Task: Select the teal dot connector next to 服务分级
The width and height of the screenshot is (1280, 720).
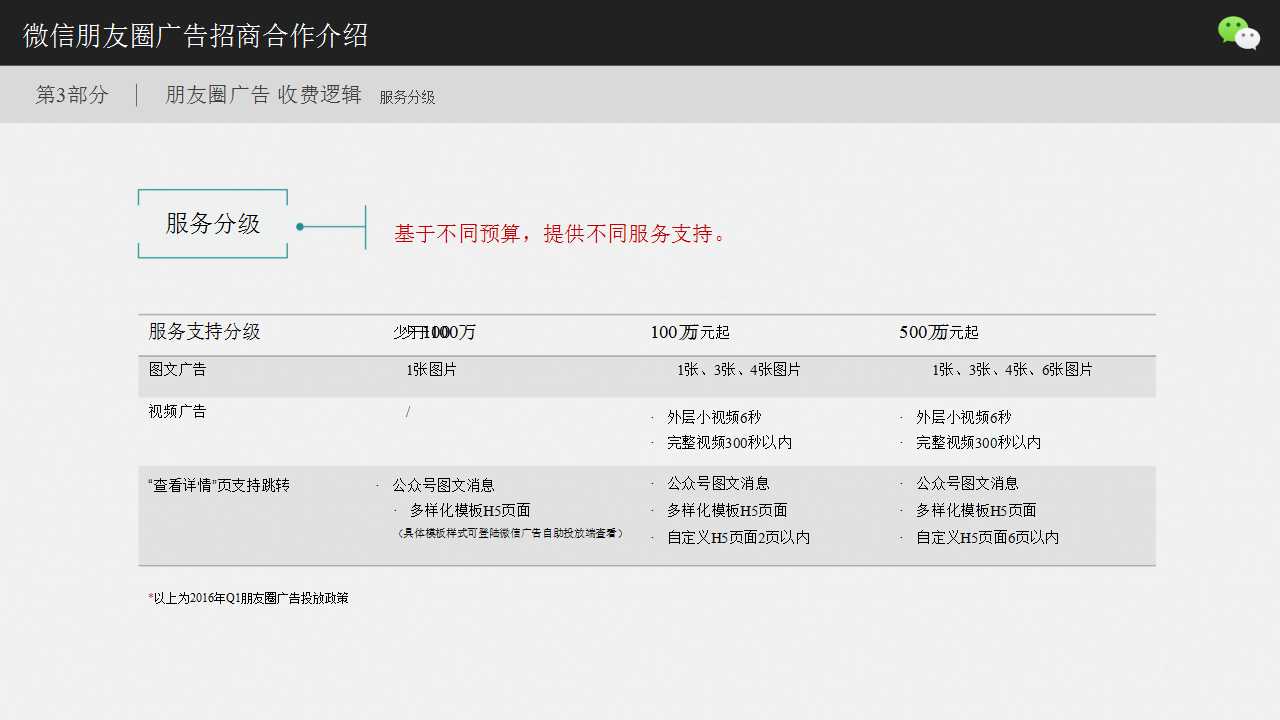Action: pyautogui.click(x=298, y=227)
